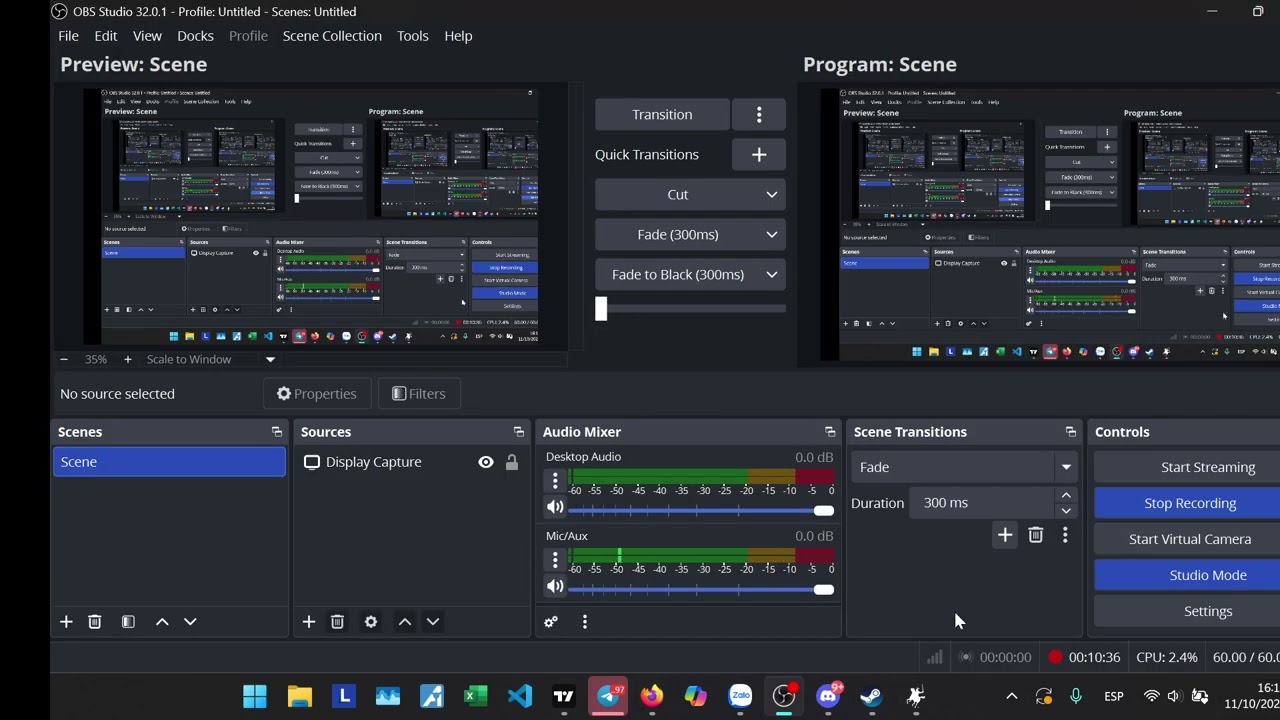Select the Scene item in Scenes list

pos(170,462)
